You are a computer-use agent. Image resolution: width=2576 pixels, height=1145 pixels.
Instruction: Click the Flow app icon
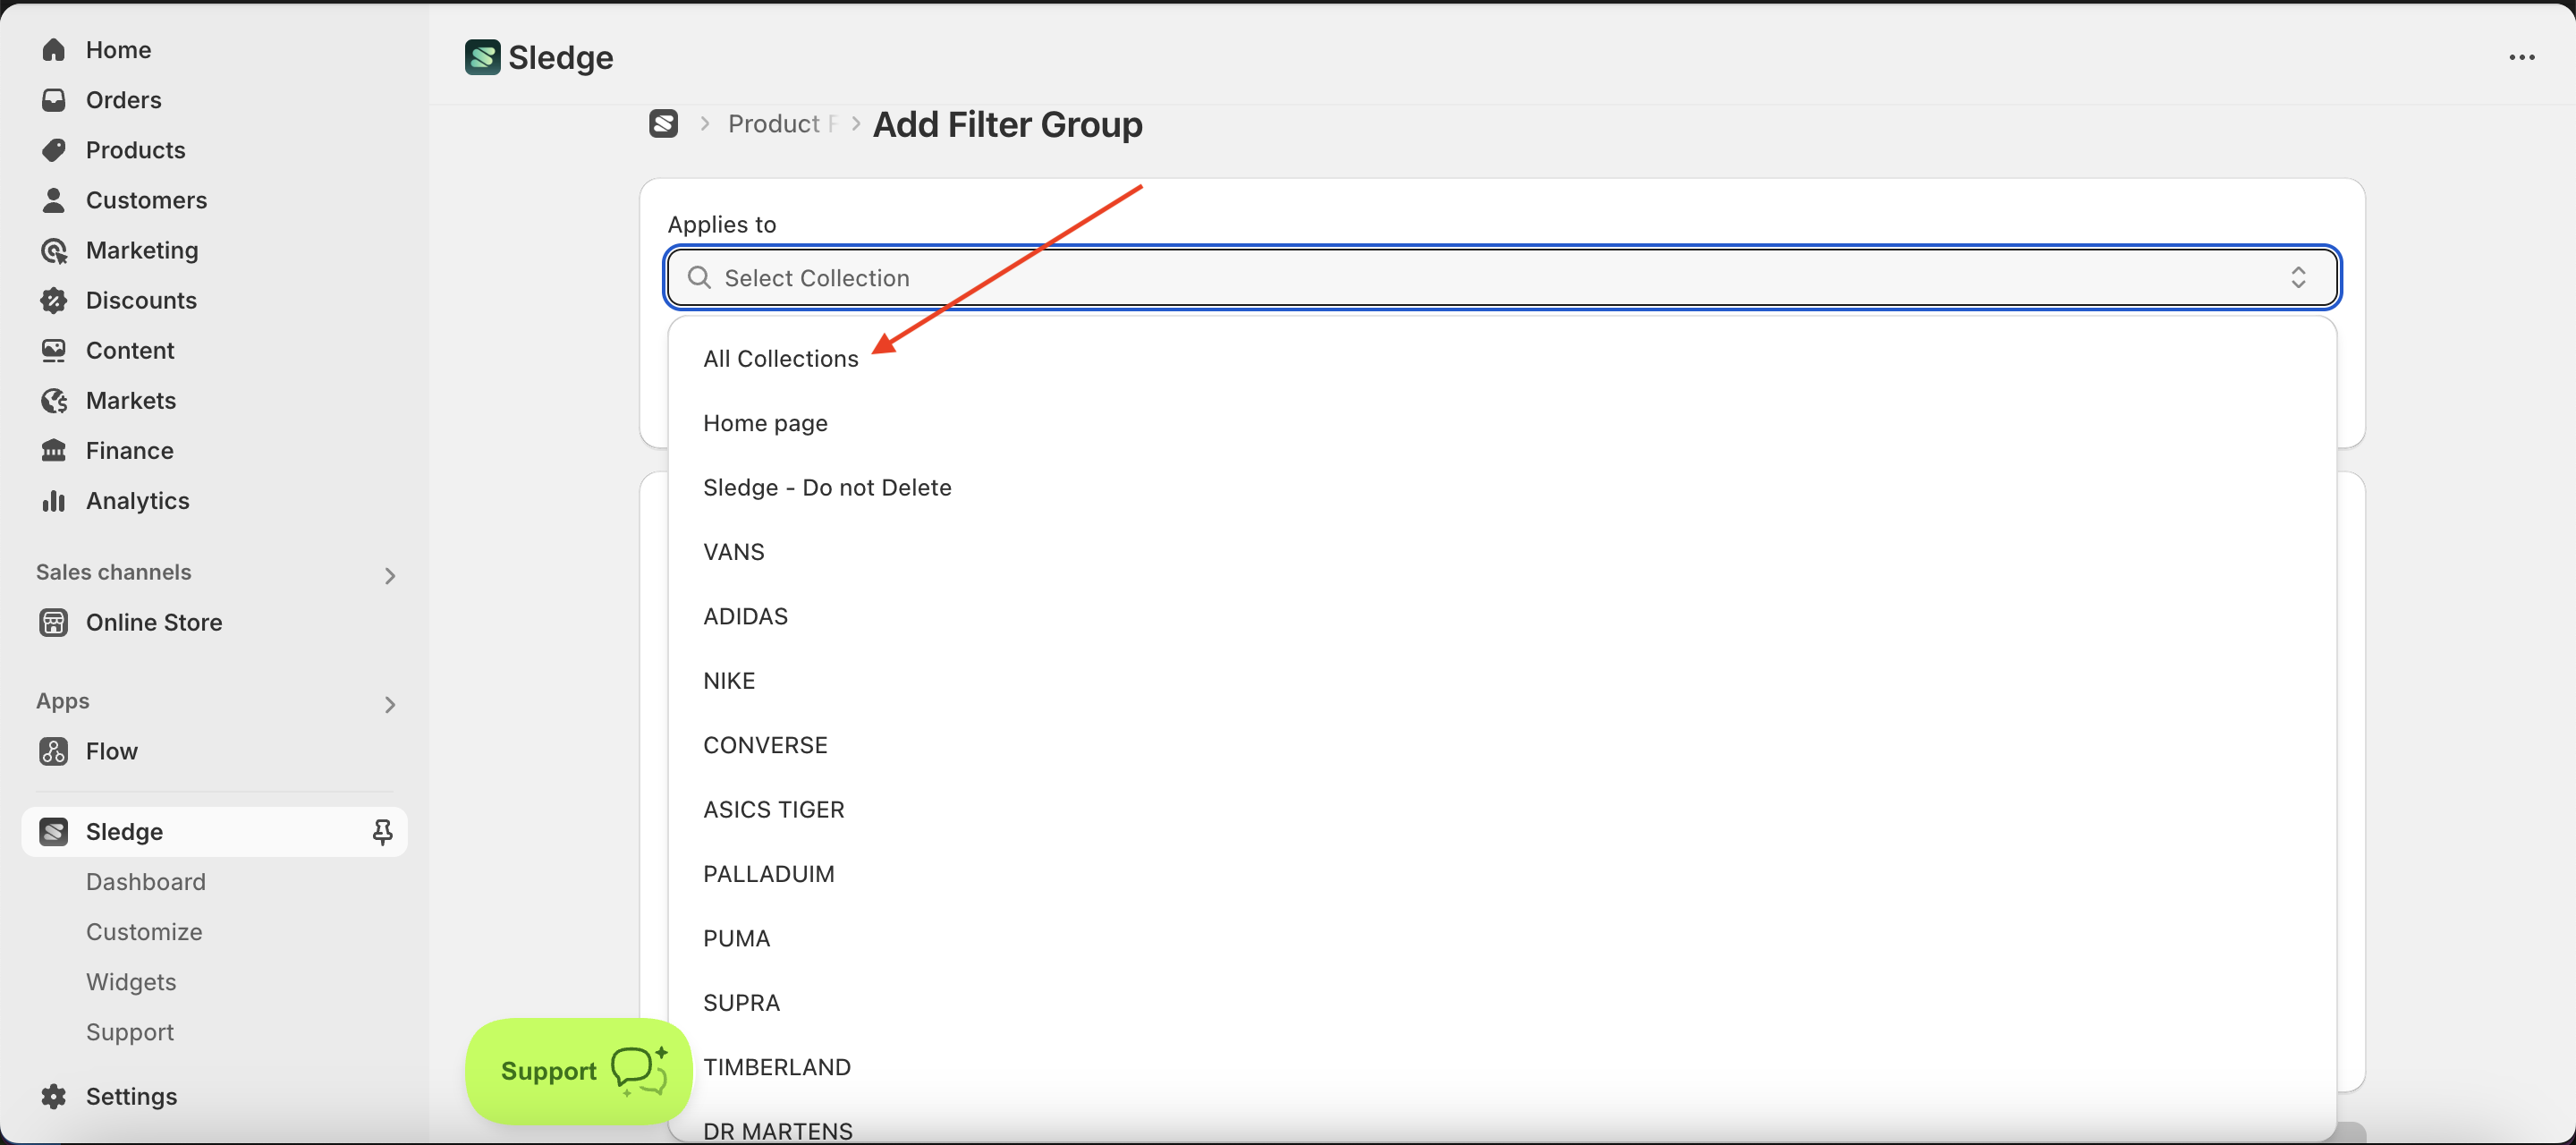[x=54, y=751]
